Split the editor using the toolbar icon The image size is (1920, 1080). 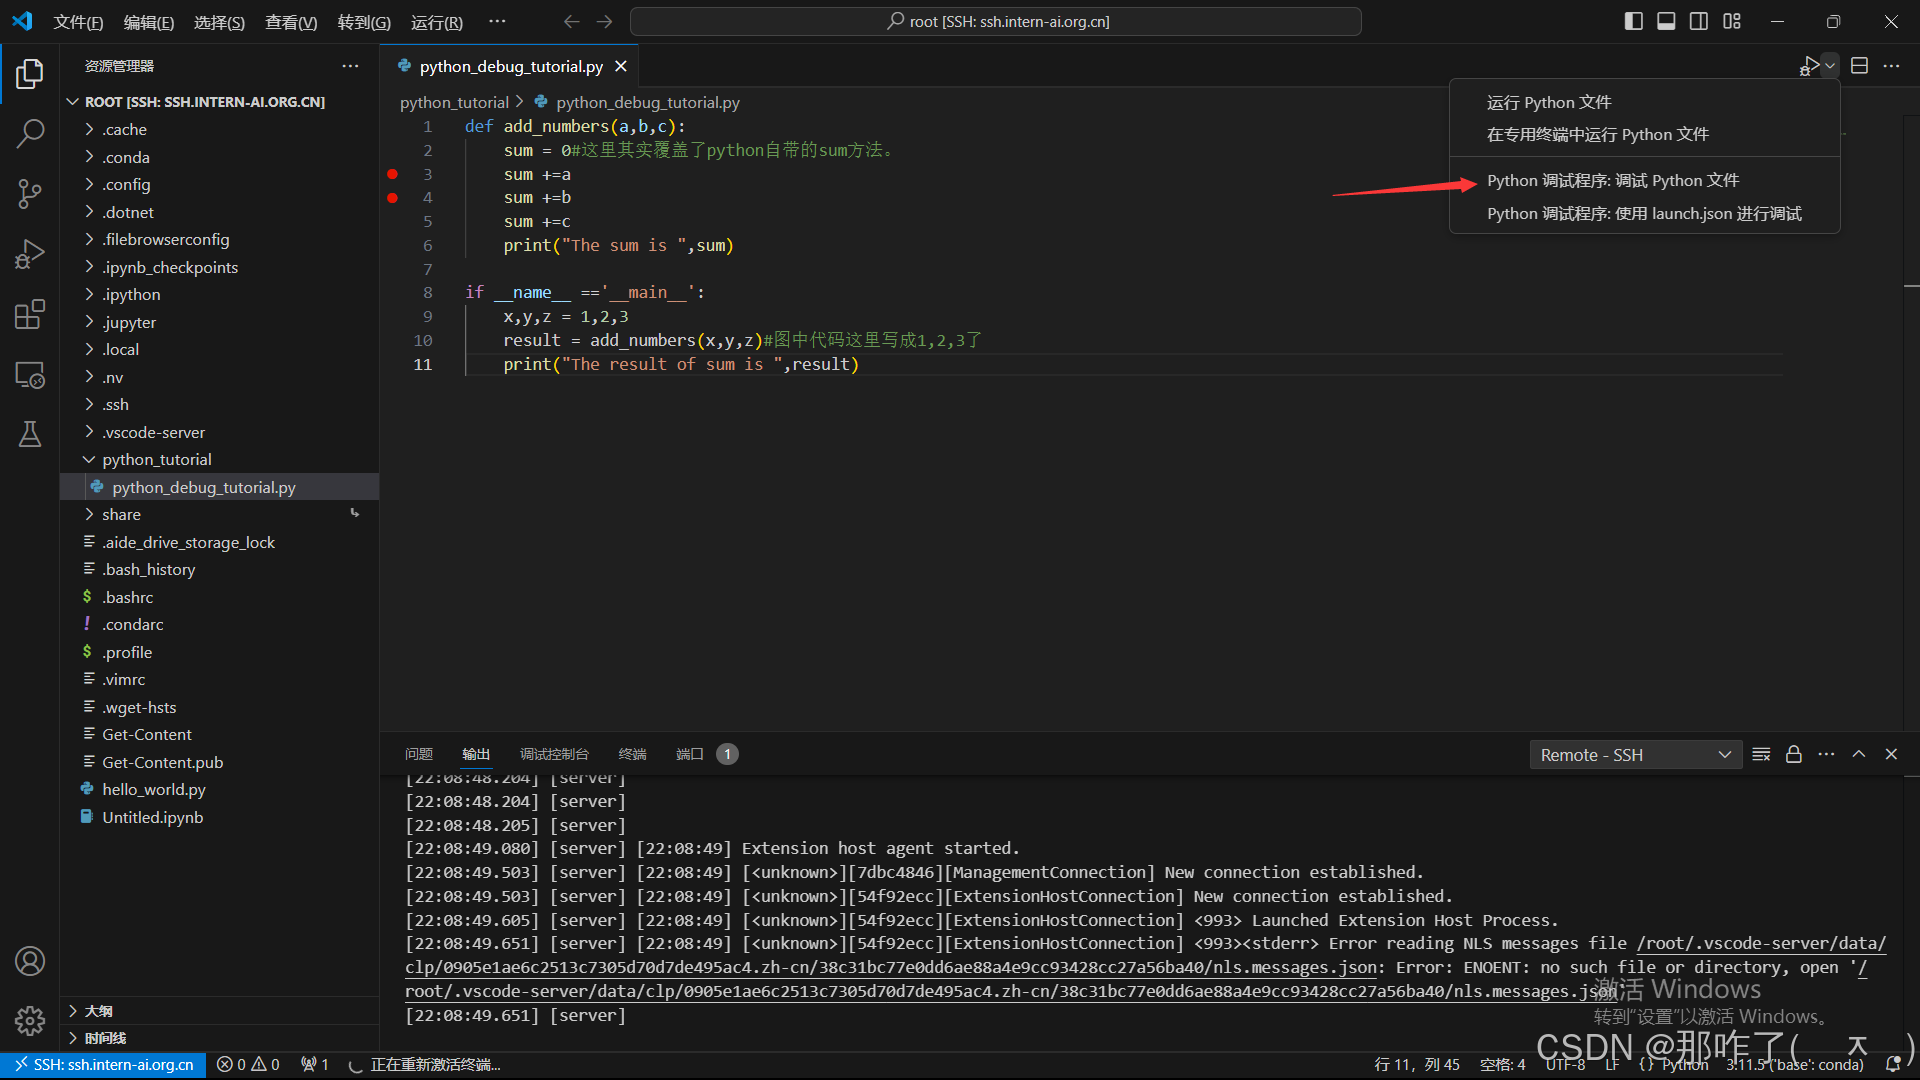pyautogui.click(x=1860, y=65)
